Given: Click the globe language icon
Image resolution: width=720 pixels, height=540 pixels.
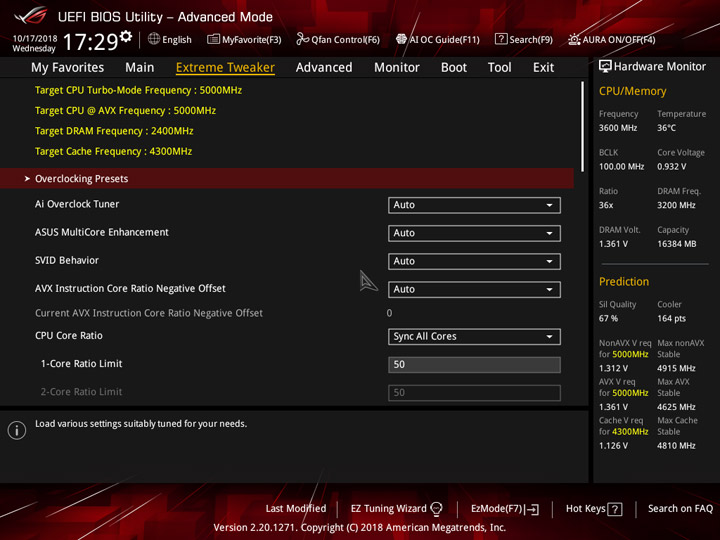Looking at the screenshot, I should pyautogui.click(x=154, y=39).
